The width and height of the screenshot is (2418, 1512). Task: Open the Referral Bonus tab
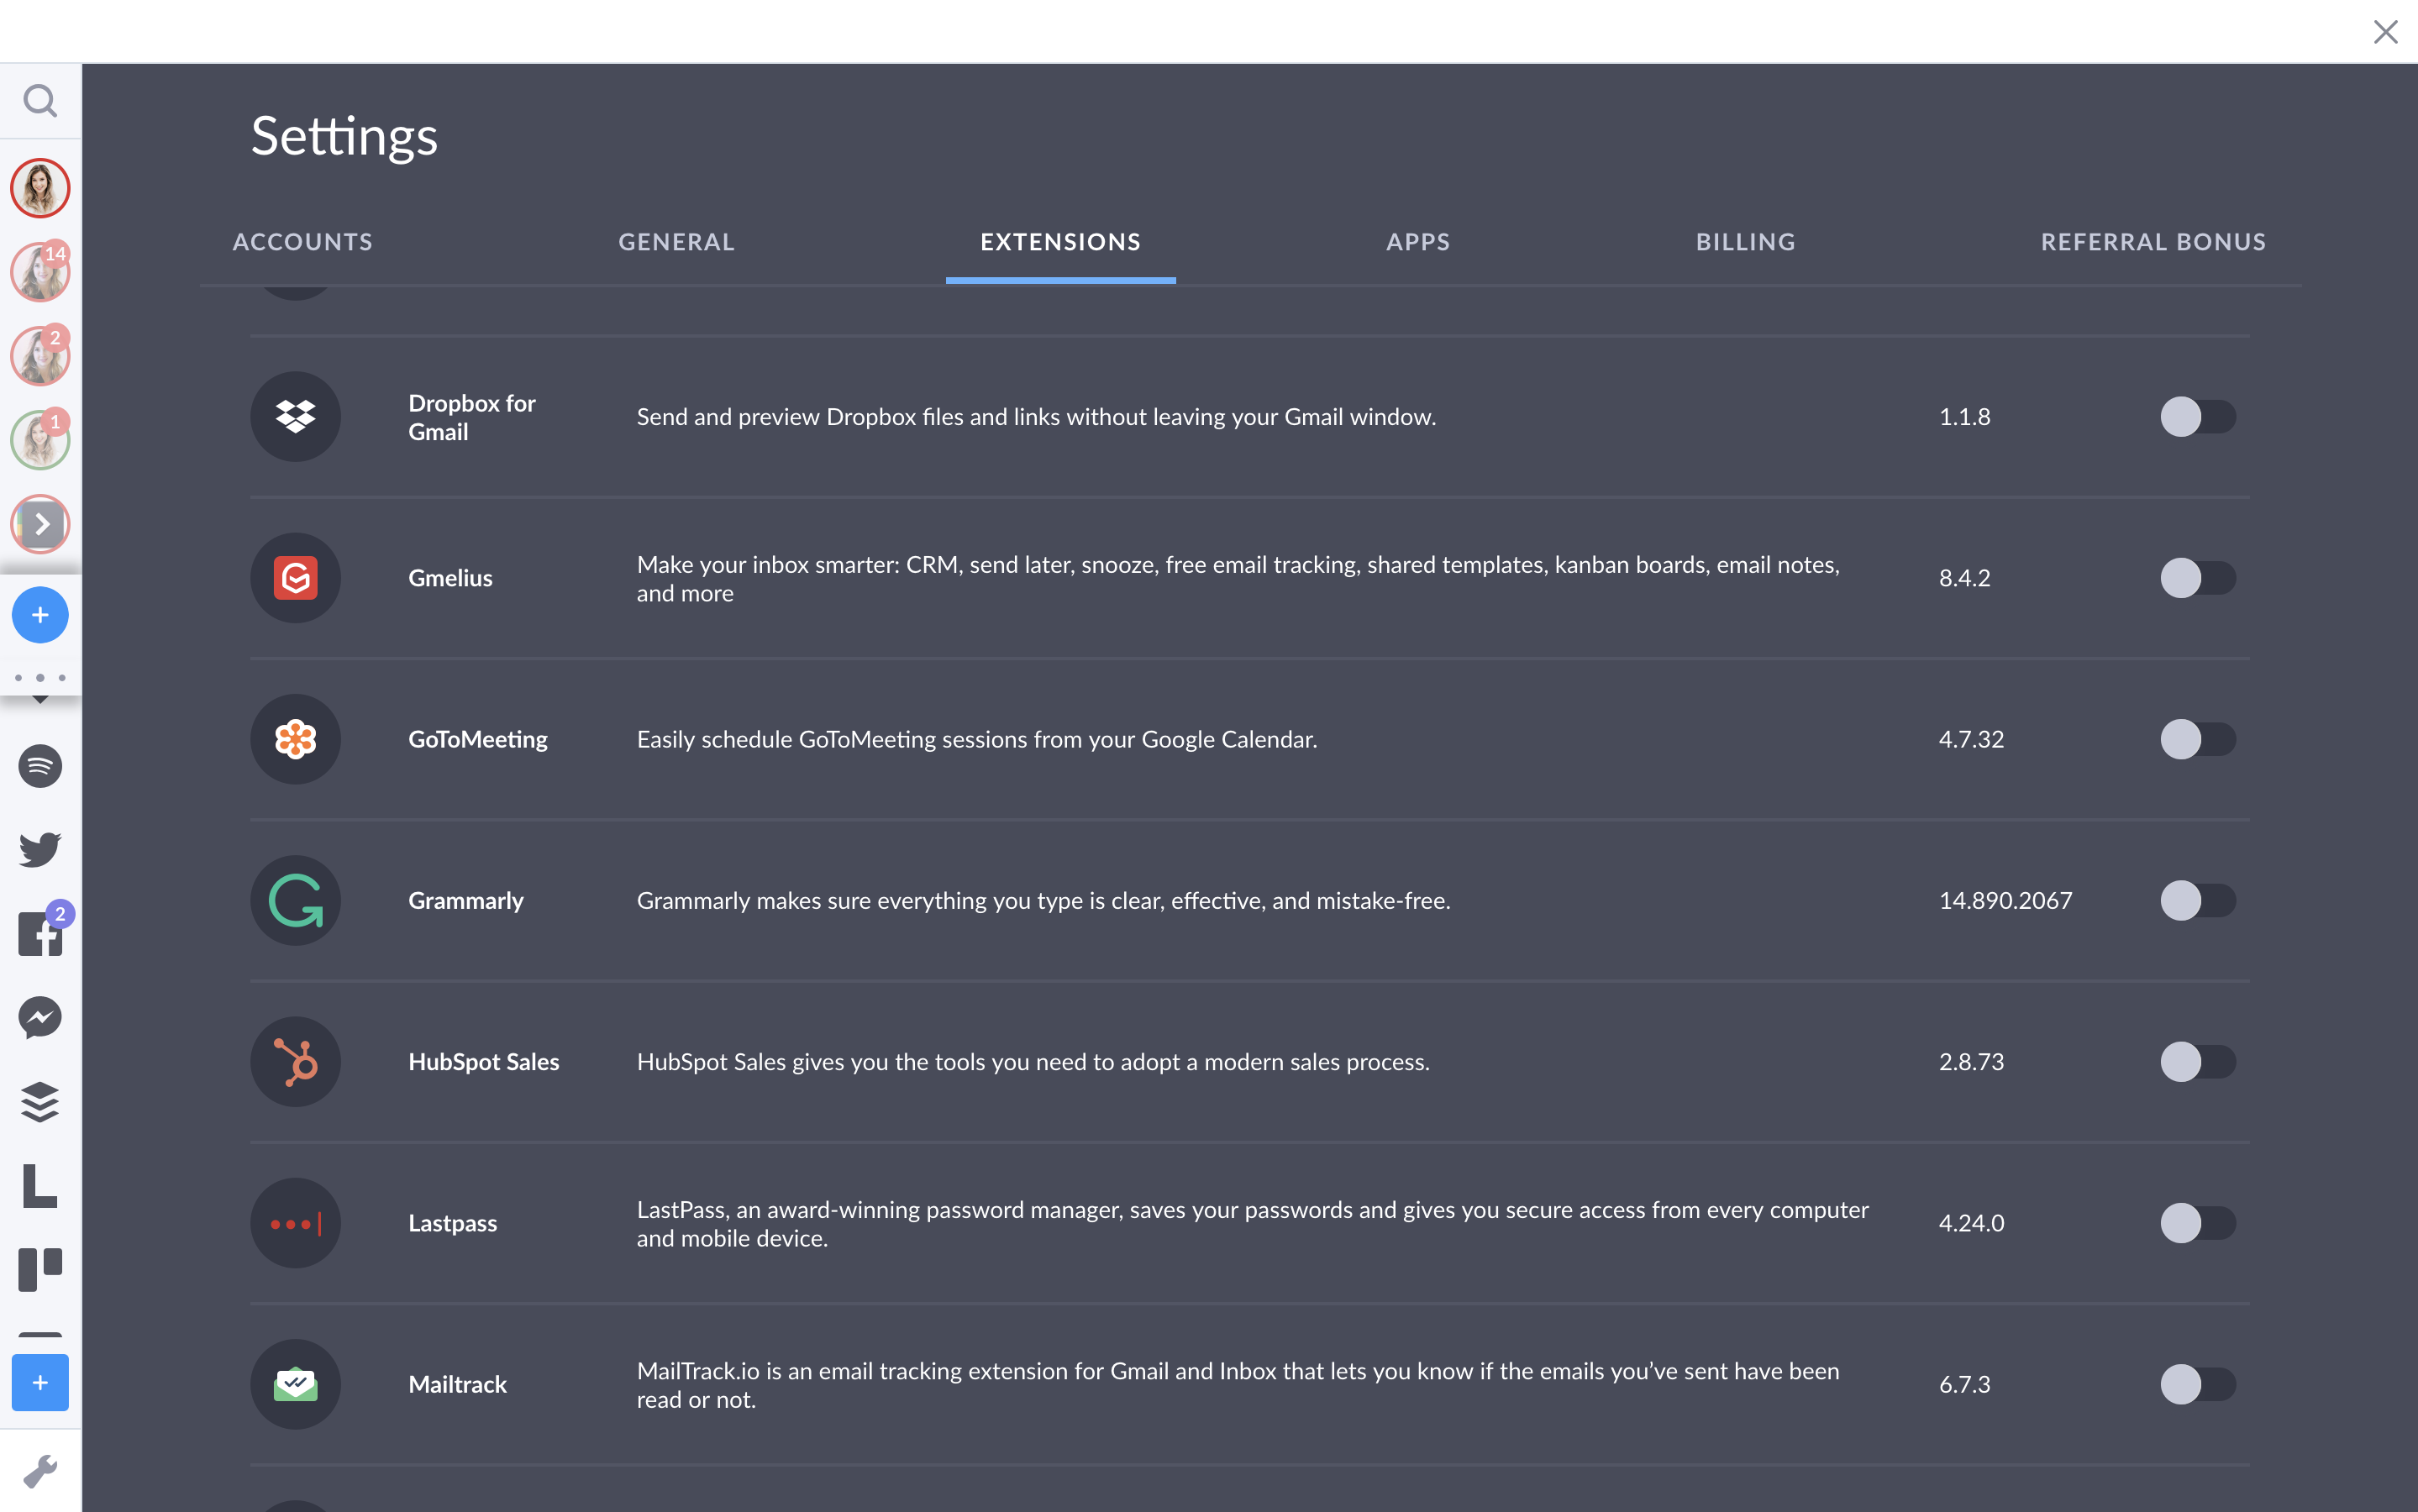click(2154, 242)
